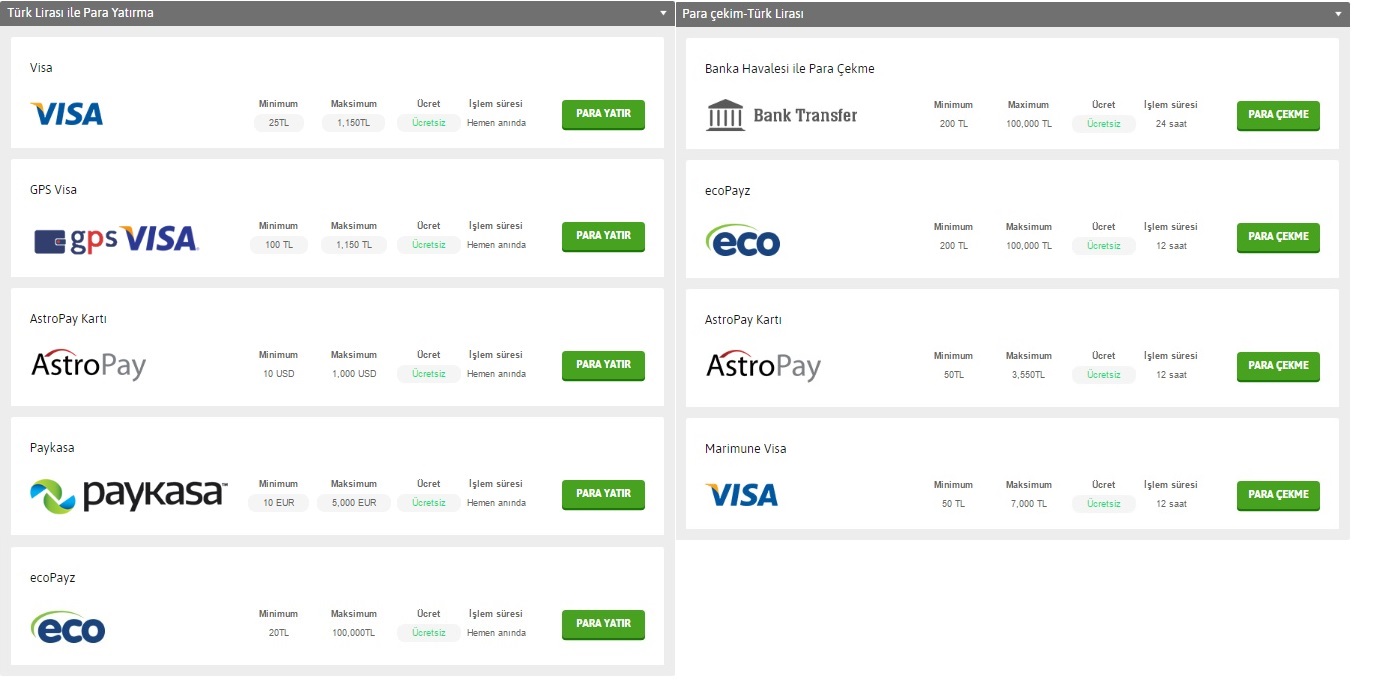Click the "7,000 TL" maximum for Marimune Visa

(x=1029, y=504)
